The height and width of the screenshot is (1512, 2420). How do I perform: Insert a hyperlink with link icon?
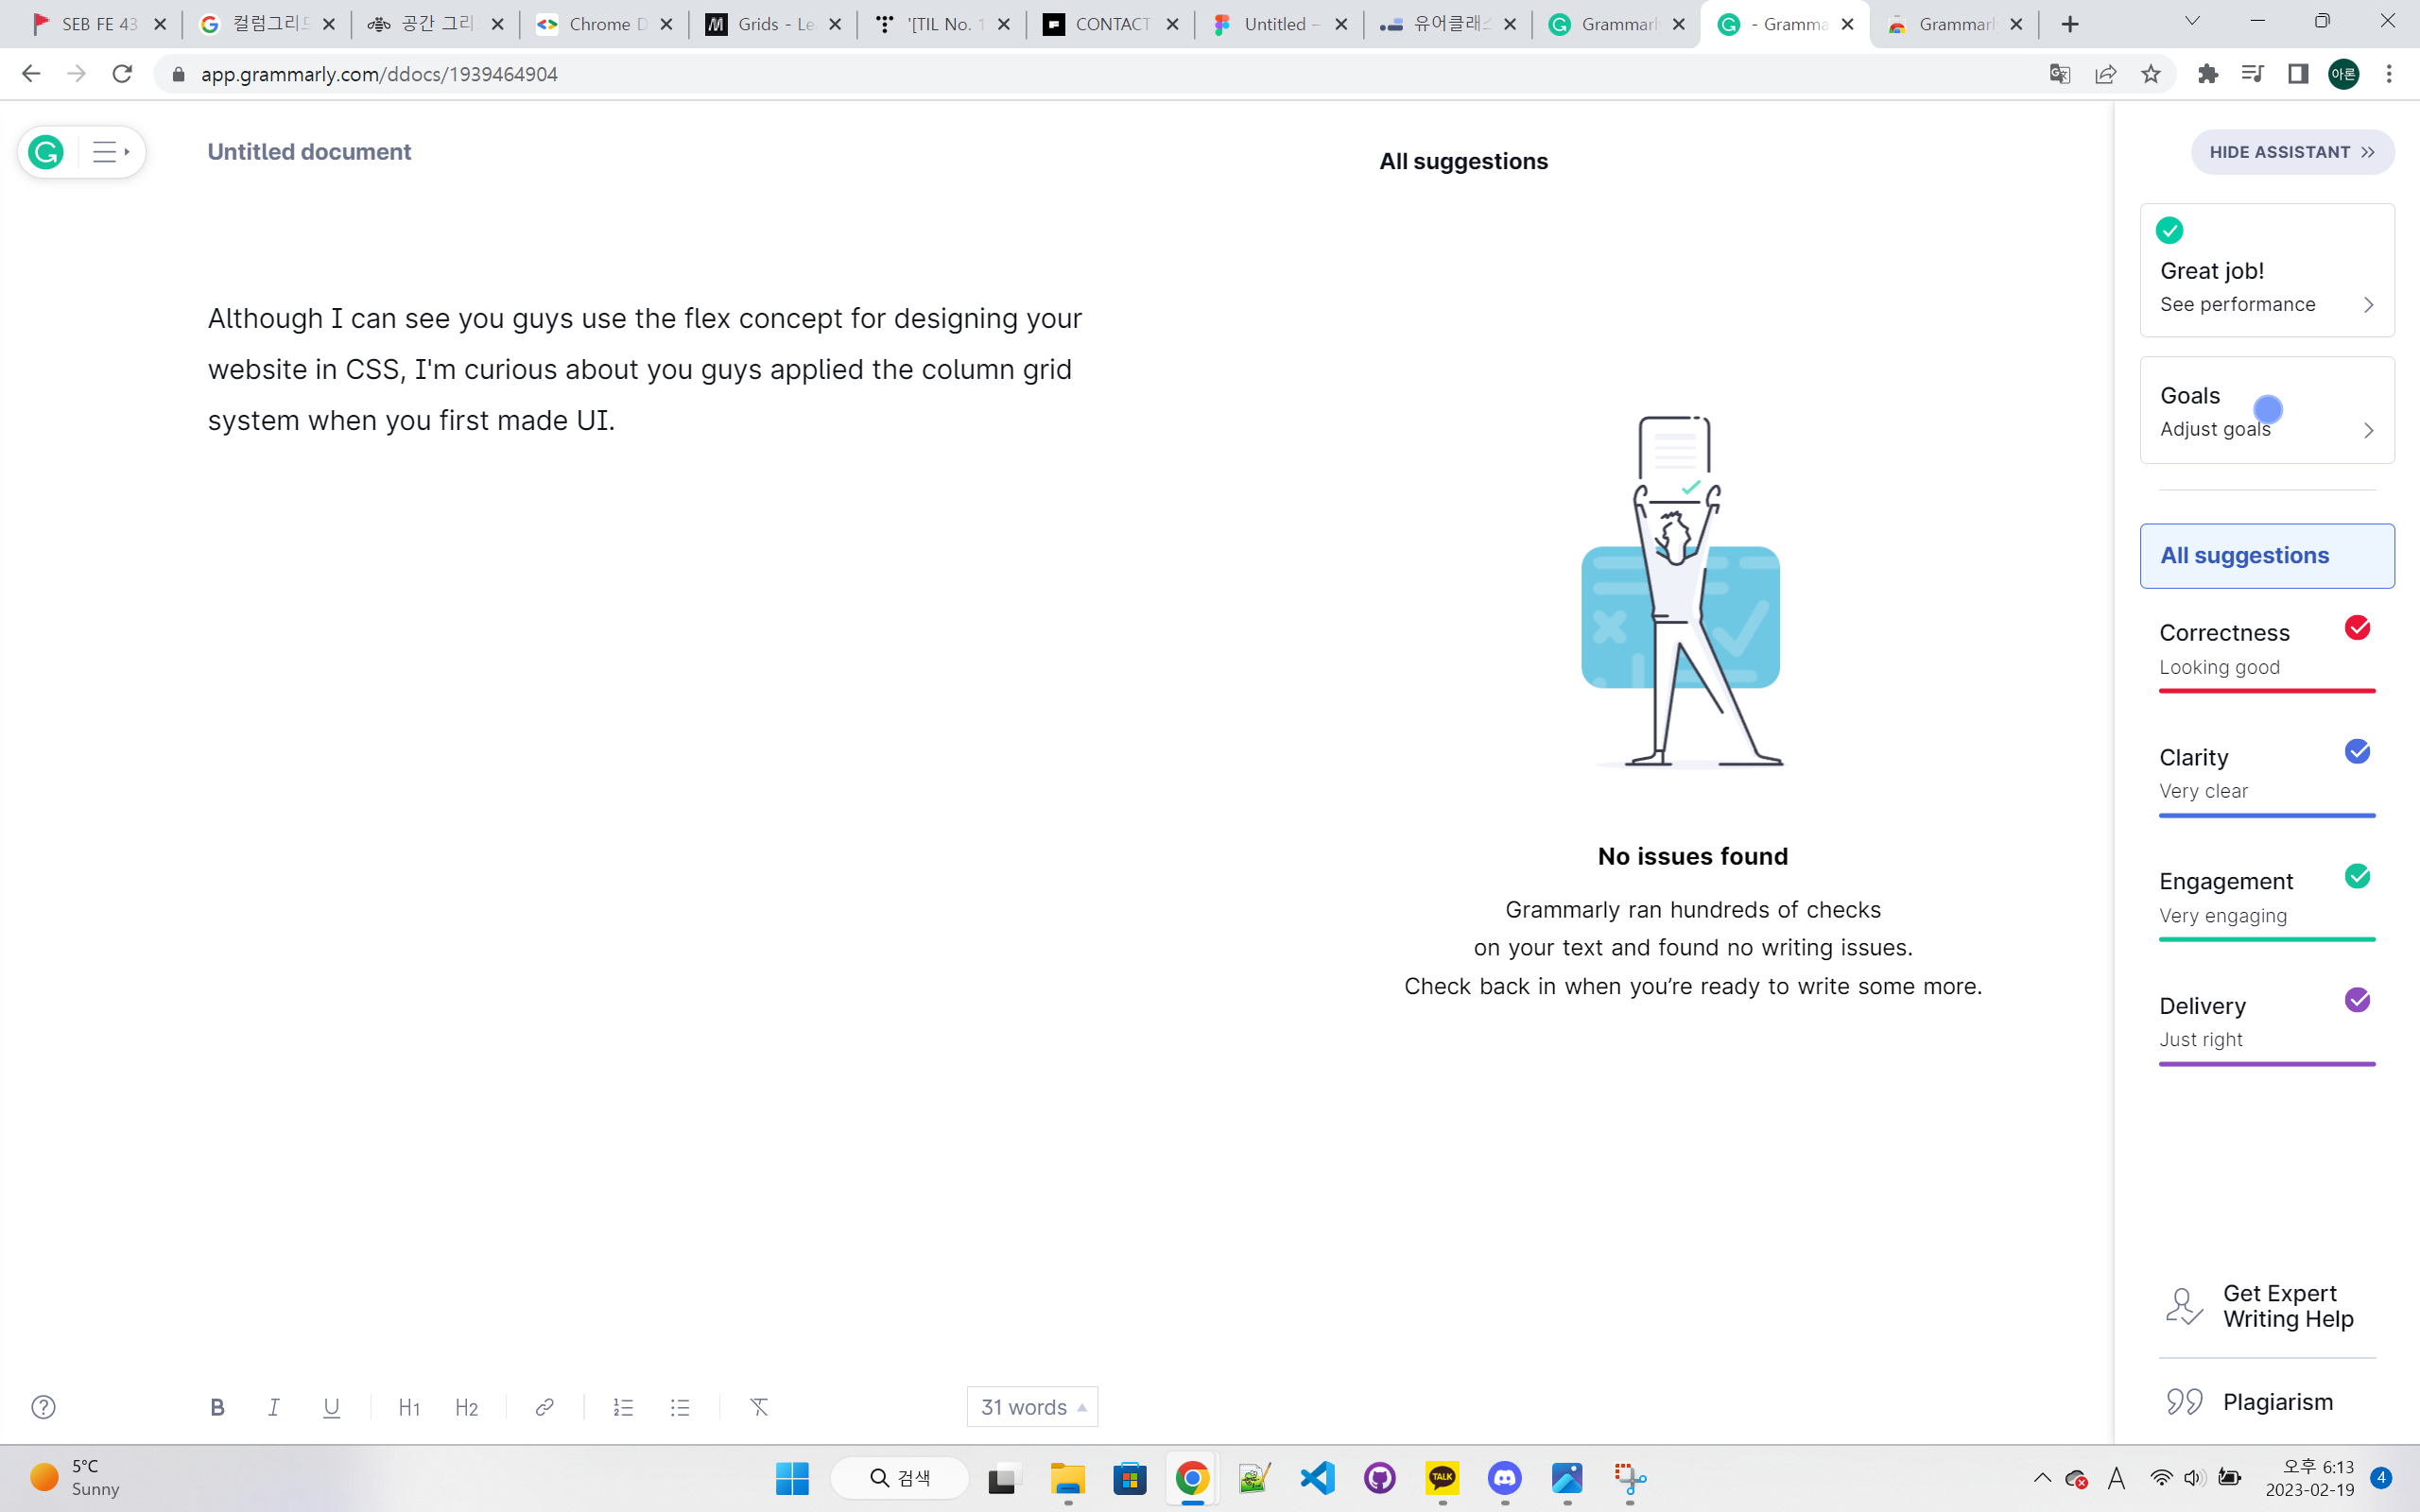point(544,1407)
